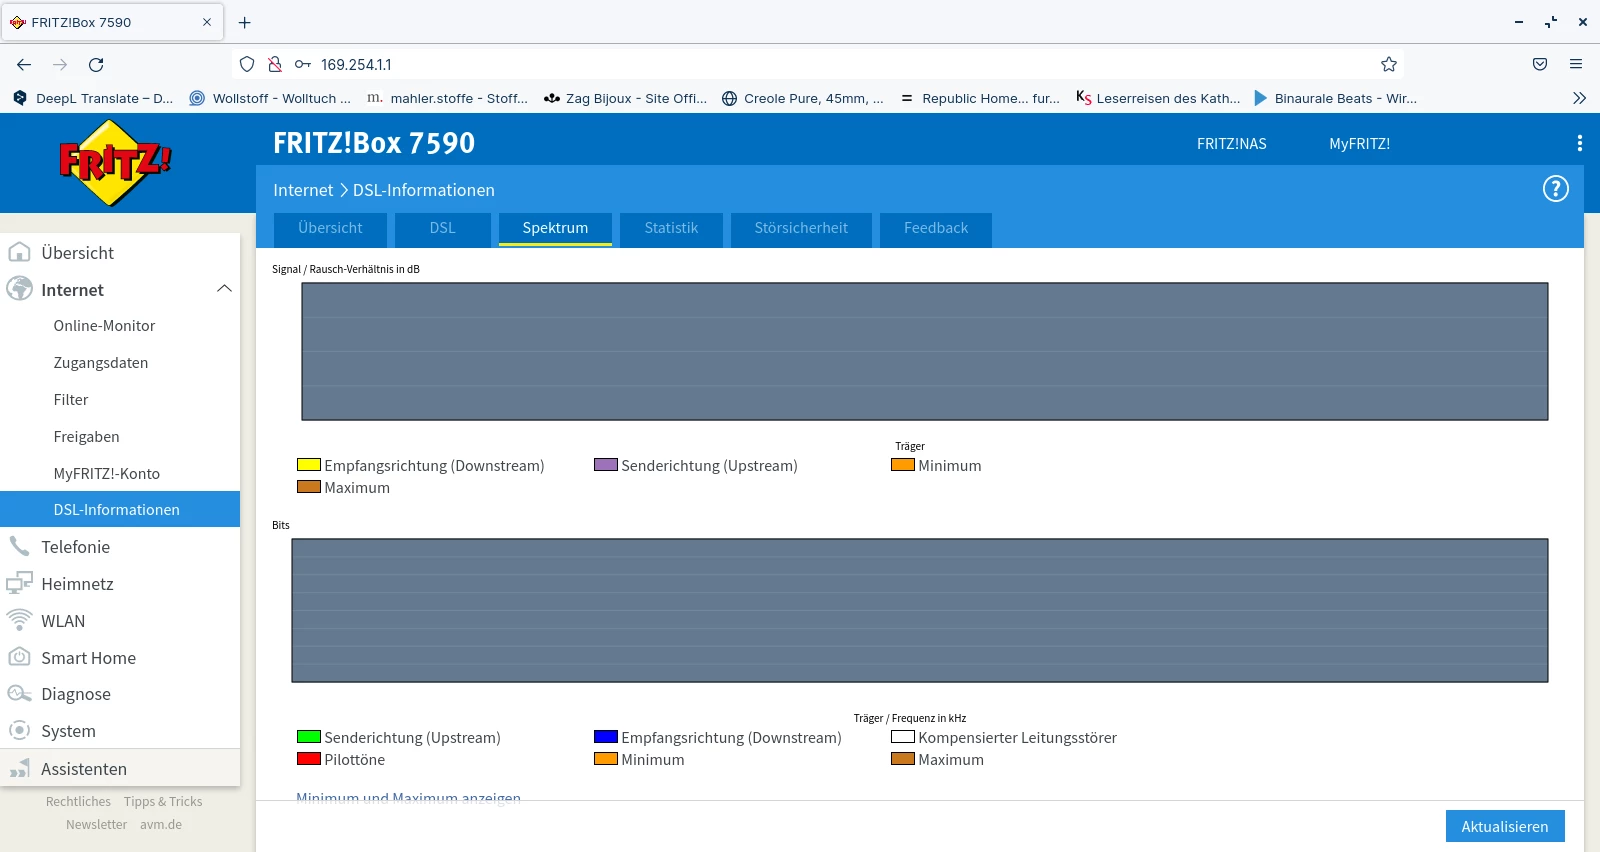Open the Leserreisen des Kath... bookmark
Screen dimensions: 1600x852
(1158, 98)
